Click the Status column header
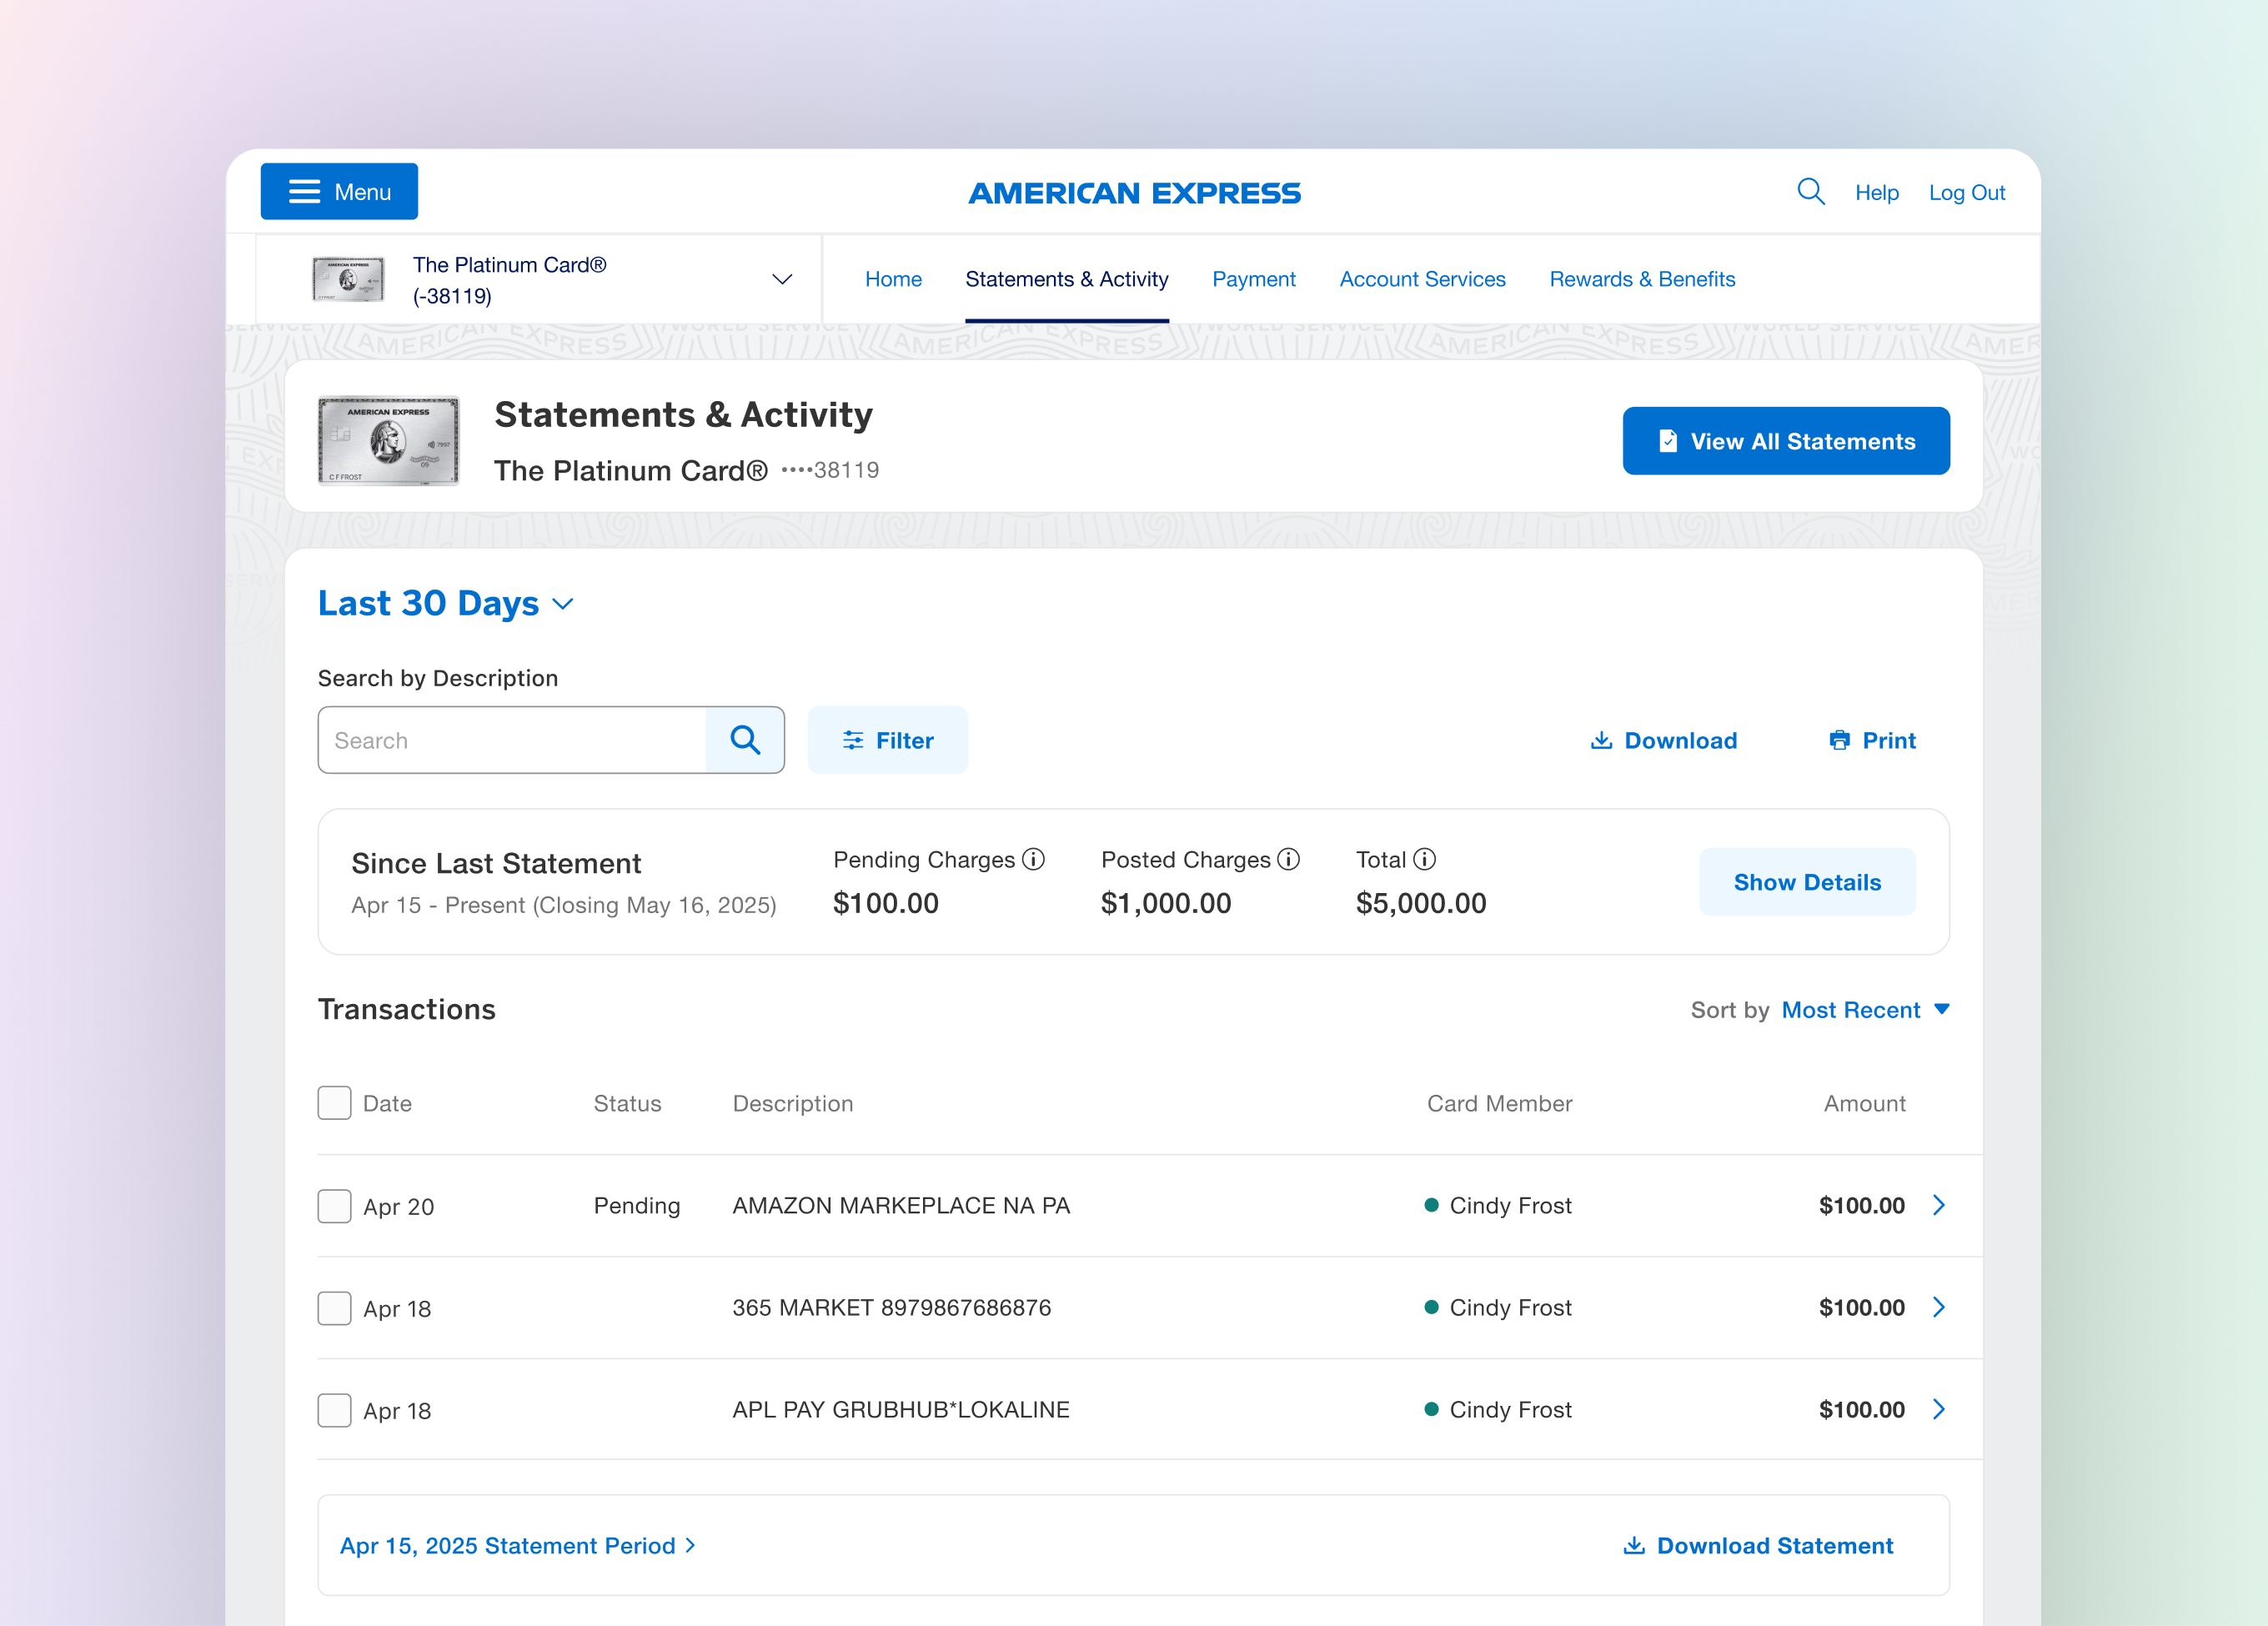 point(627,1103)
